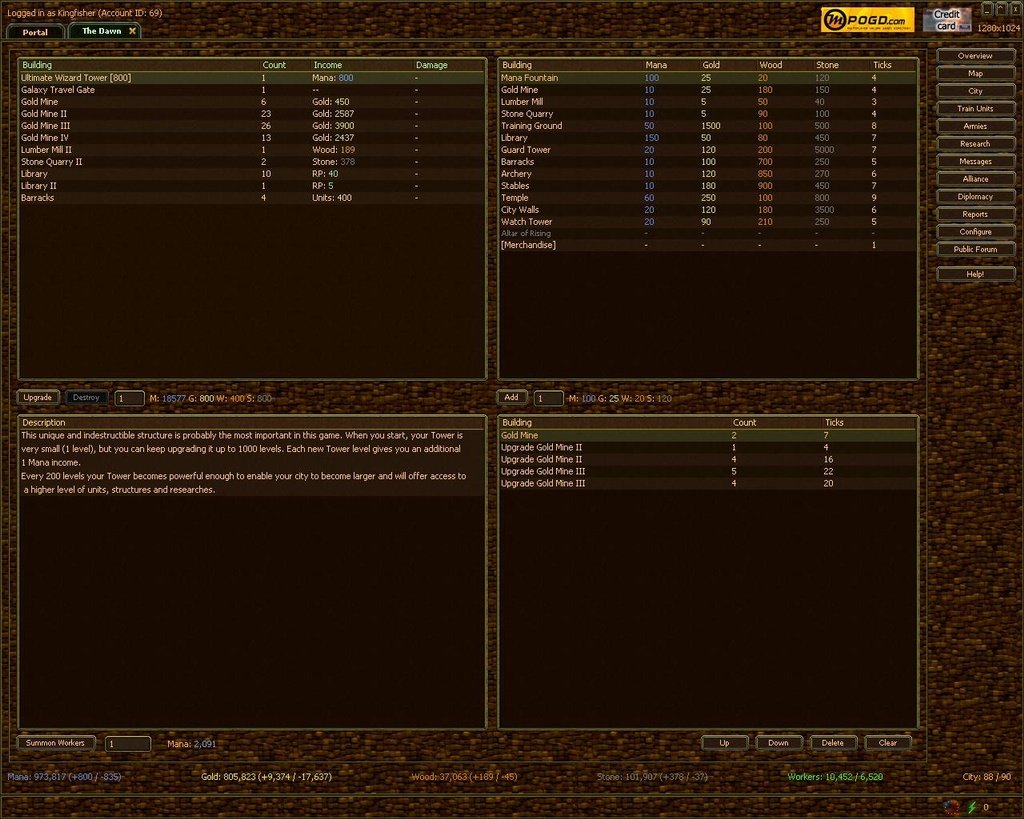Click Add to queue building
This screenshot has height=819, width=1024.
(511, 397)
